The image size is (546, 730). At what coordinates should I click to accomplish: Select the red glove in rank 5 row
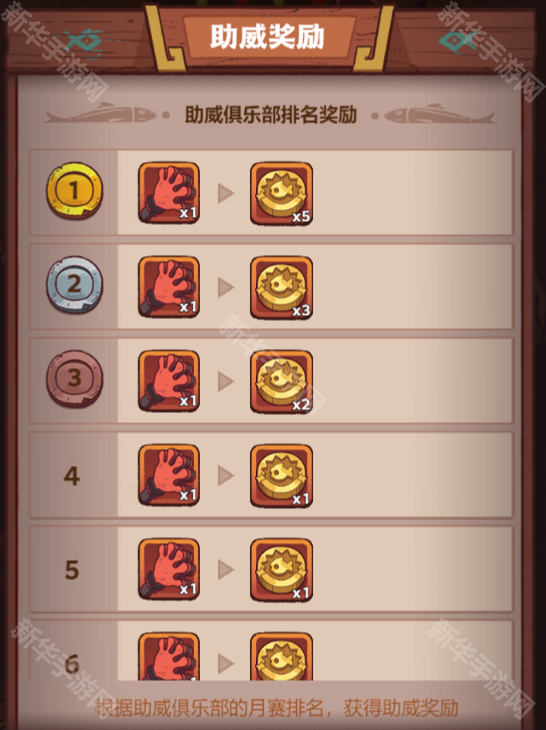coord(169,569)
